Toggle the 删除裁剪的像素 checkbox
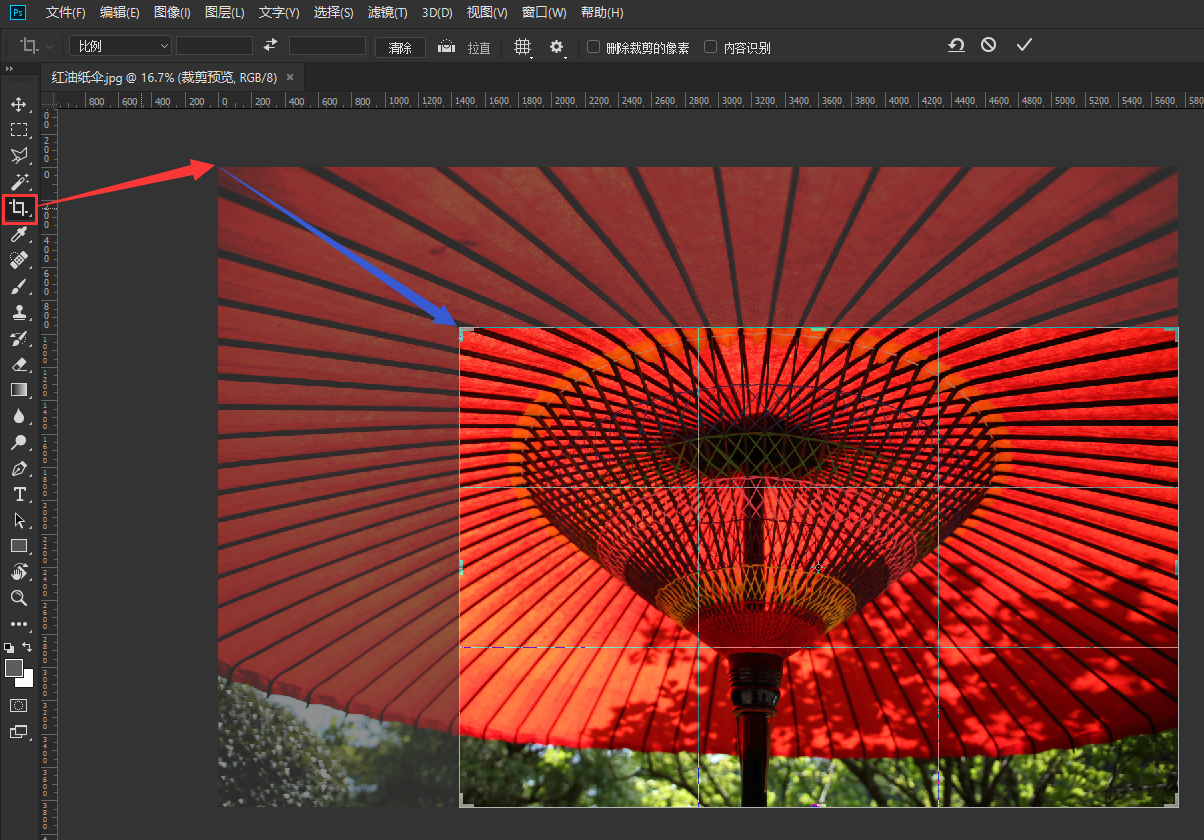This screenshot has width=1204, height=840. point(593,46)
